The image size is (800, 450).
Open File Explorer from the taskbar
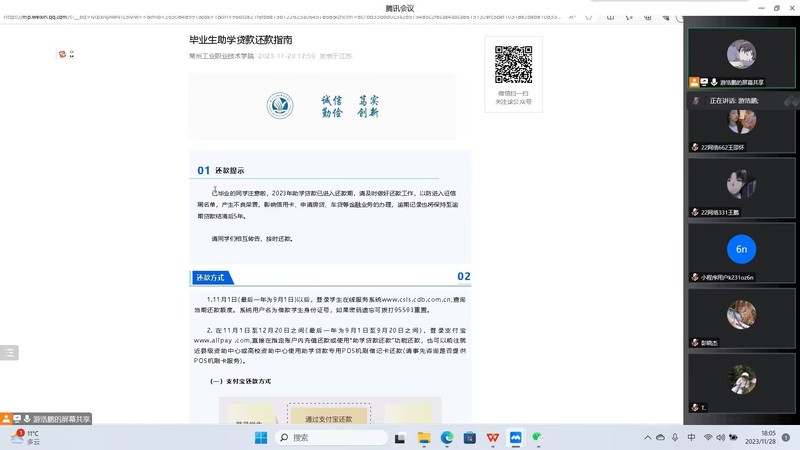[424, 438]
